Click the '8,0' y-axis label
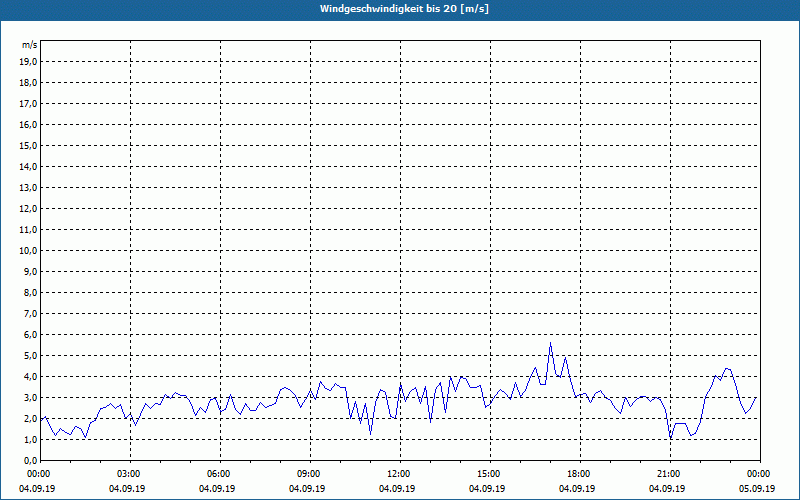The width and height of the screenshot is (800, 500). click(31, 292)
